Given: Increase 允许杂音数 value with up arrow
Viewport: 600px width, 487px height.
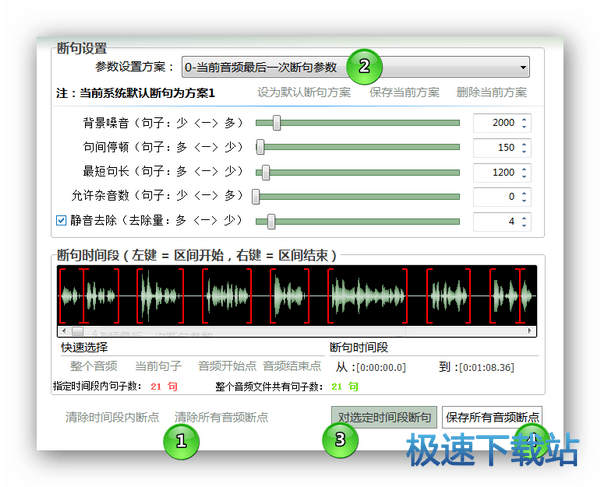Looking at the screenshot, I should (524, 192).
